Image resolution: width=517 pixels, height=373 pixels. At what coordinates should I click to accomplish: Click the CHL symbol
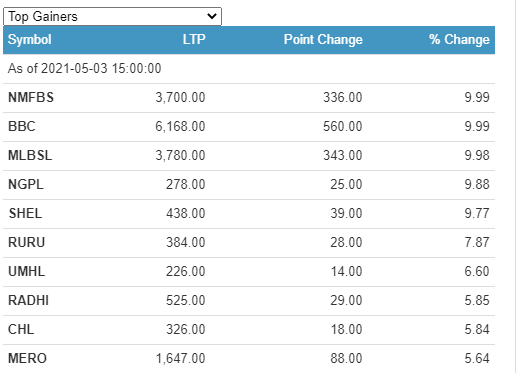(x=21, y=330)
